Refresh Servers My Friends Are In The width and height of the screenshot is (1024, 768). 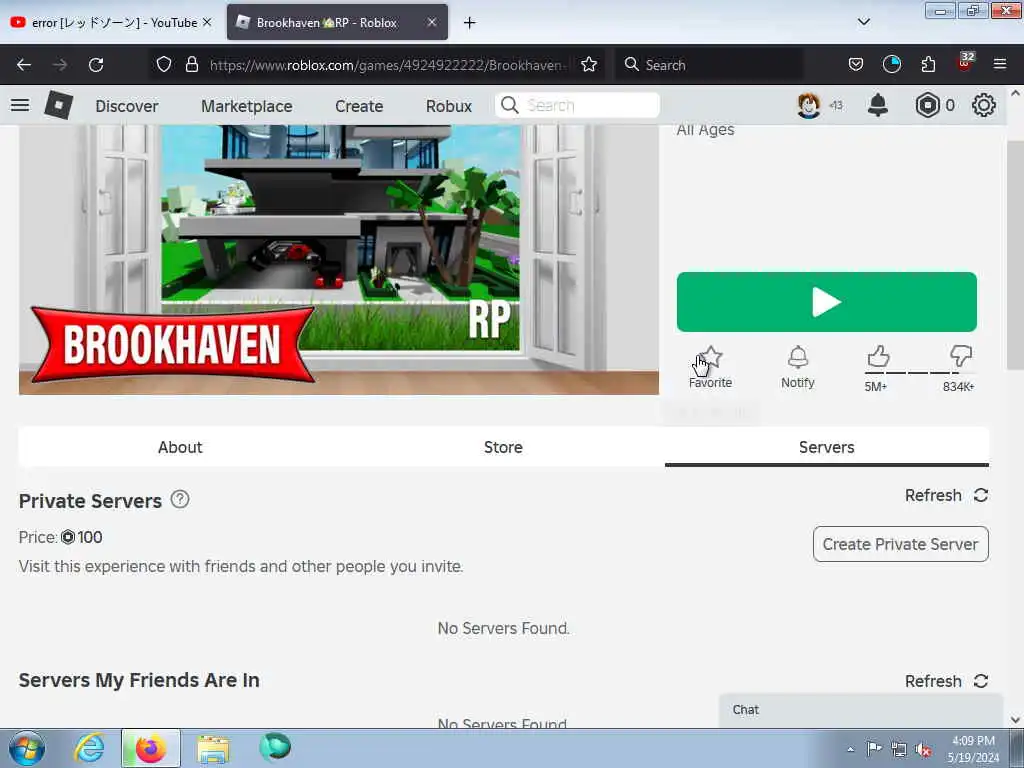click(x=946, y=681)
